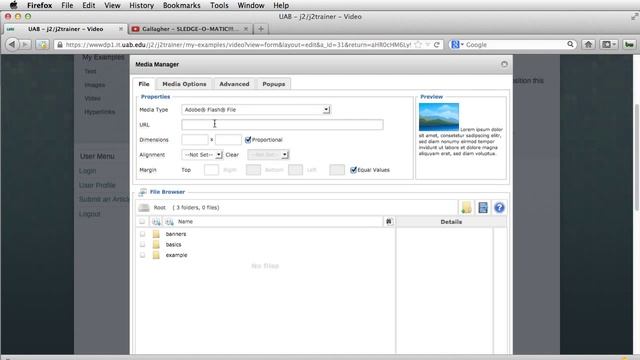
Task: Bookmark this page with the star
Action: pos(418,44)
